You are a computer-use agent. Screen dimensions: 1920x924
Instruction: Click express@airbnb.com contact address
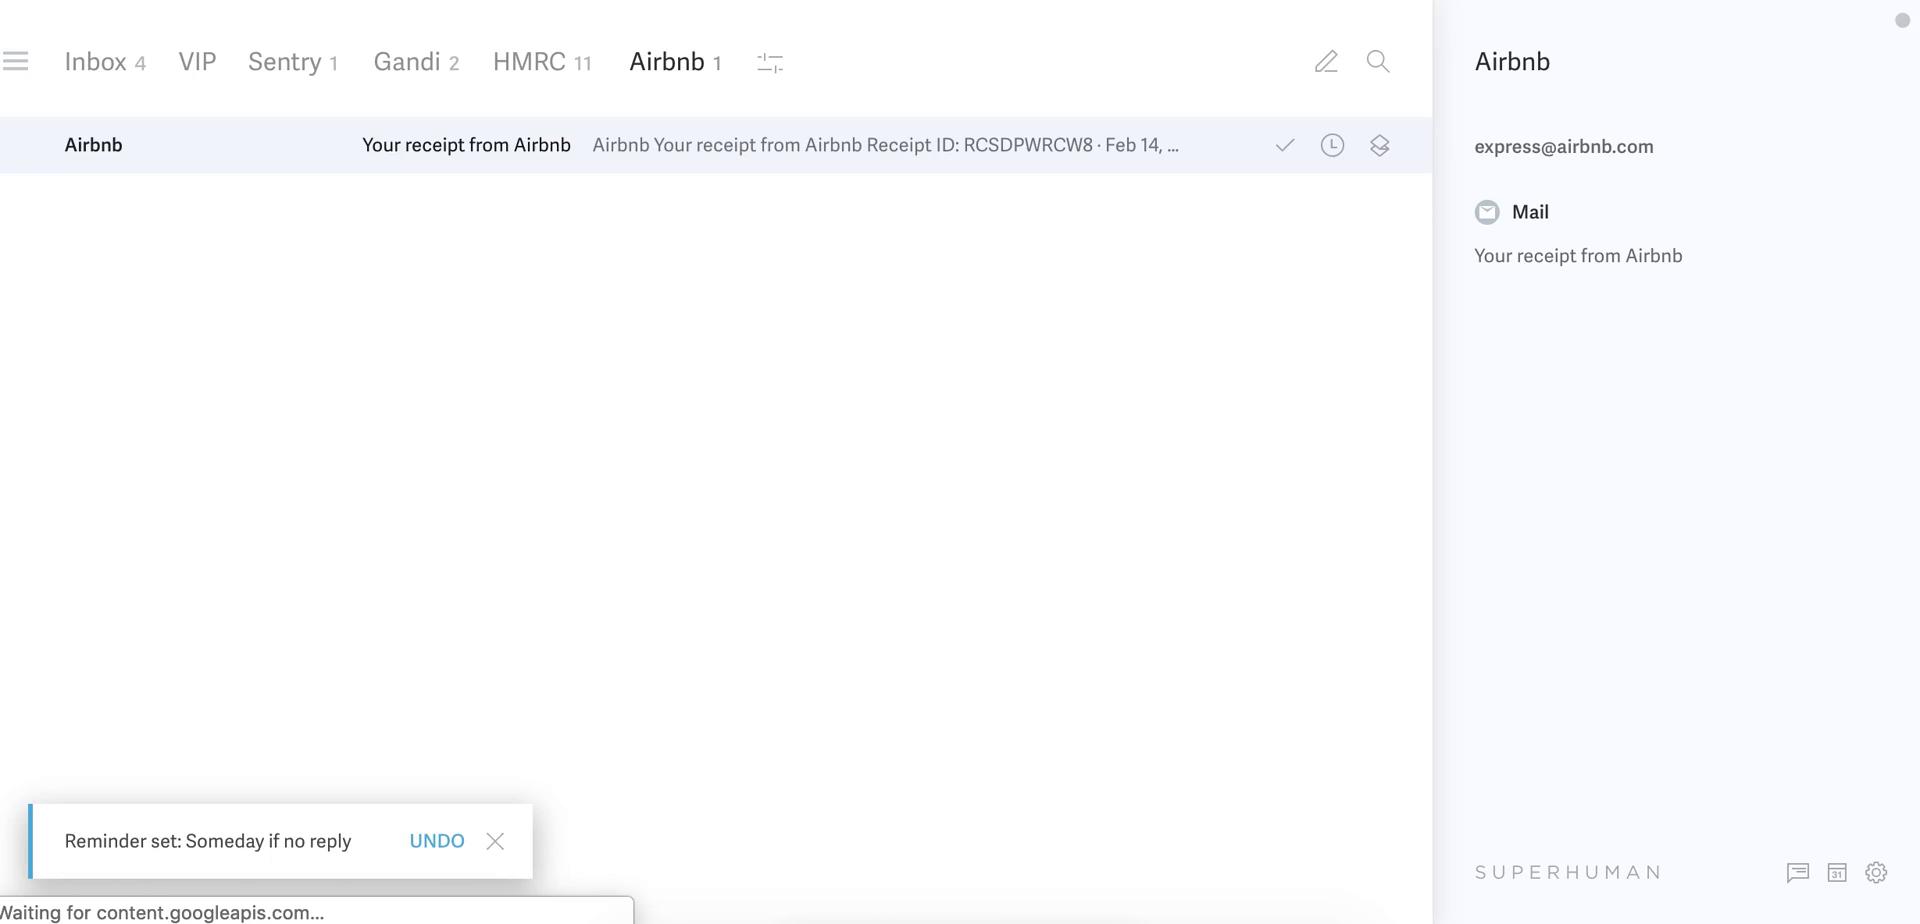coord(1564,147)
